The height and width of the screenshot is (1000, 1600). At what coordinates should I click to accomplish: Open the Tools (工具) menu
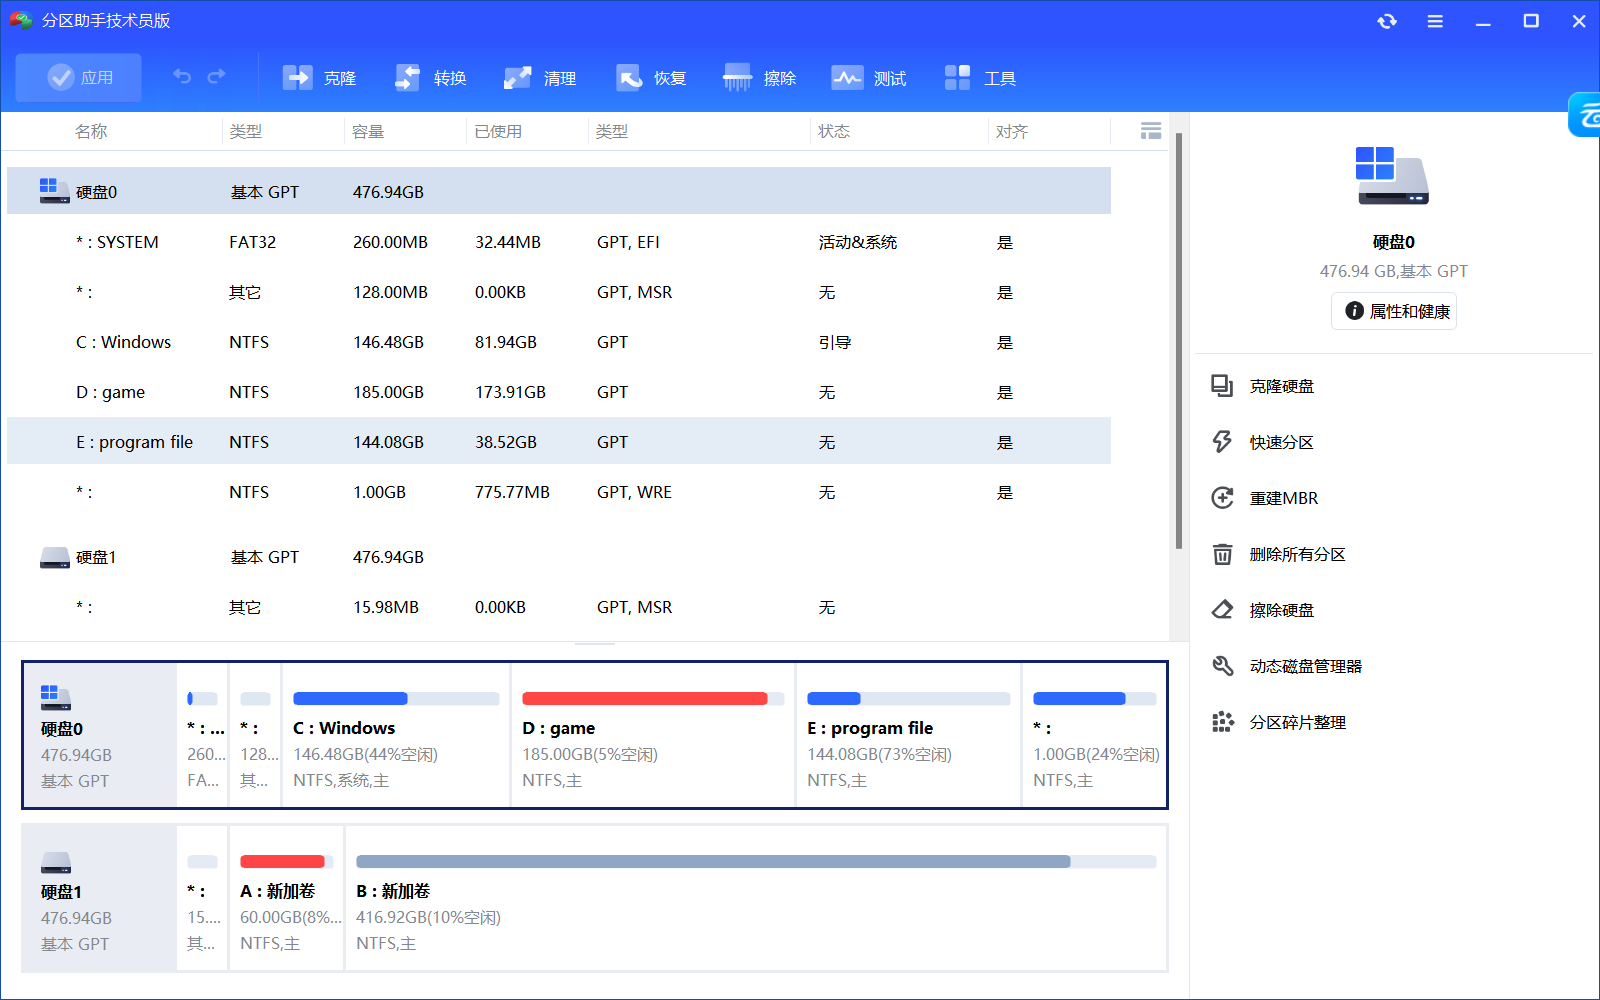point(980,78)
